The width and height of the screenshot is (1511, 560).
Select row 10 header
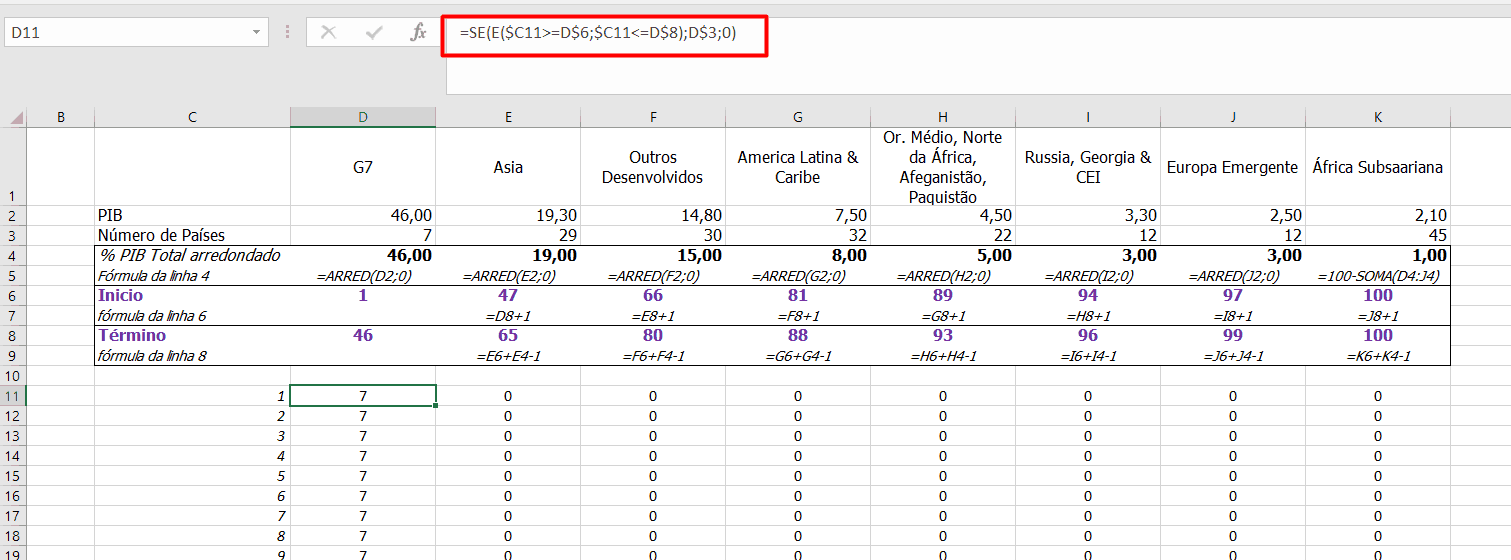pyautogui.click(x=13, y=376)
